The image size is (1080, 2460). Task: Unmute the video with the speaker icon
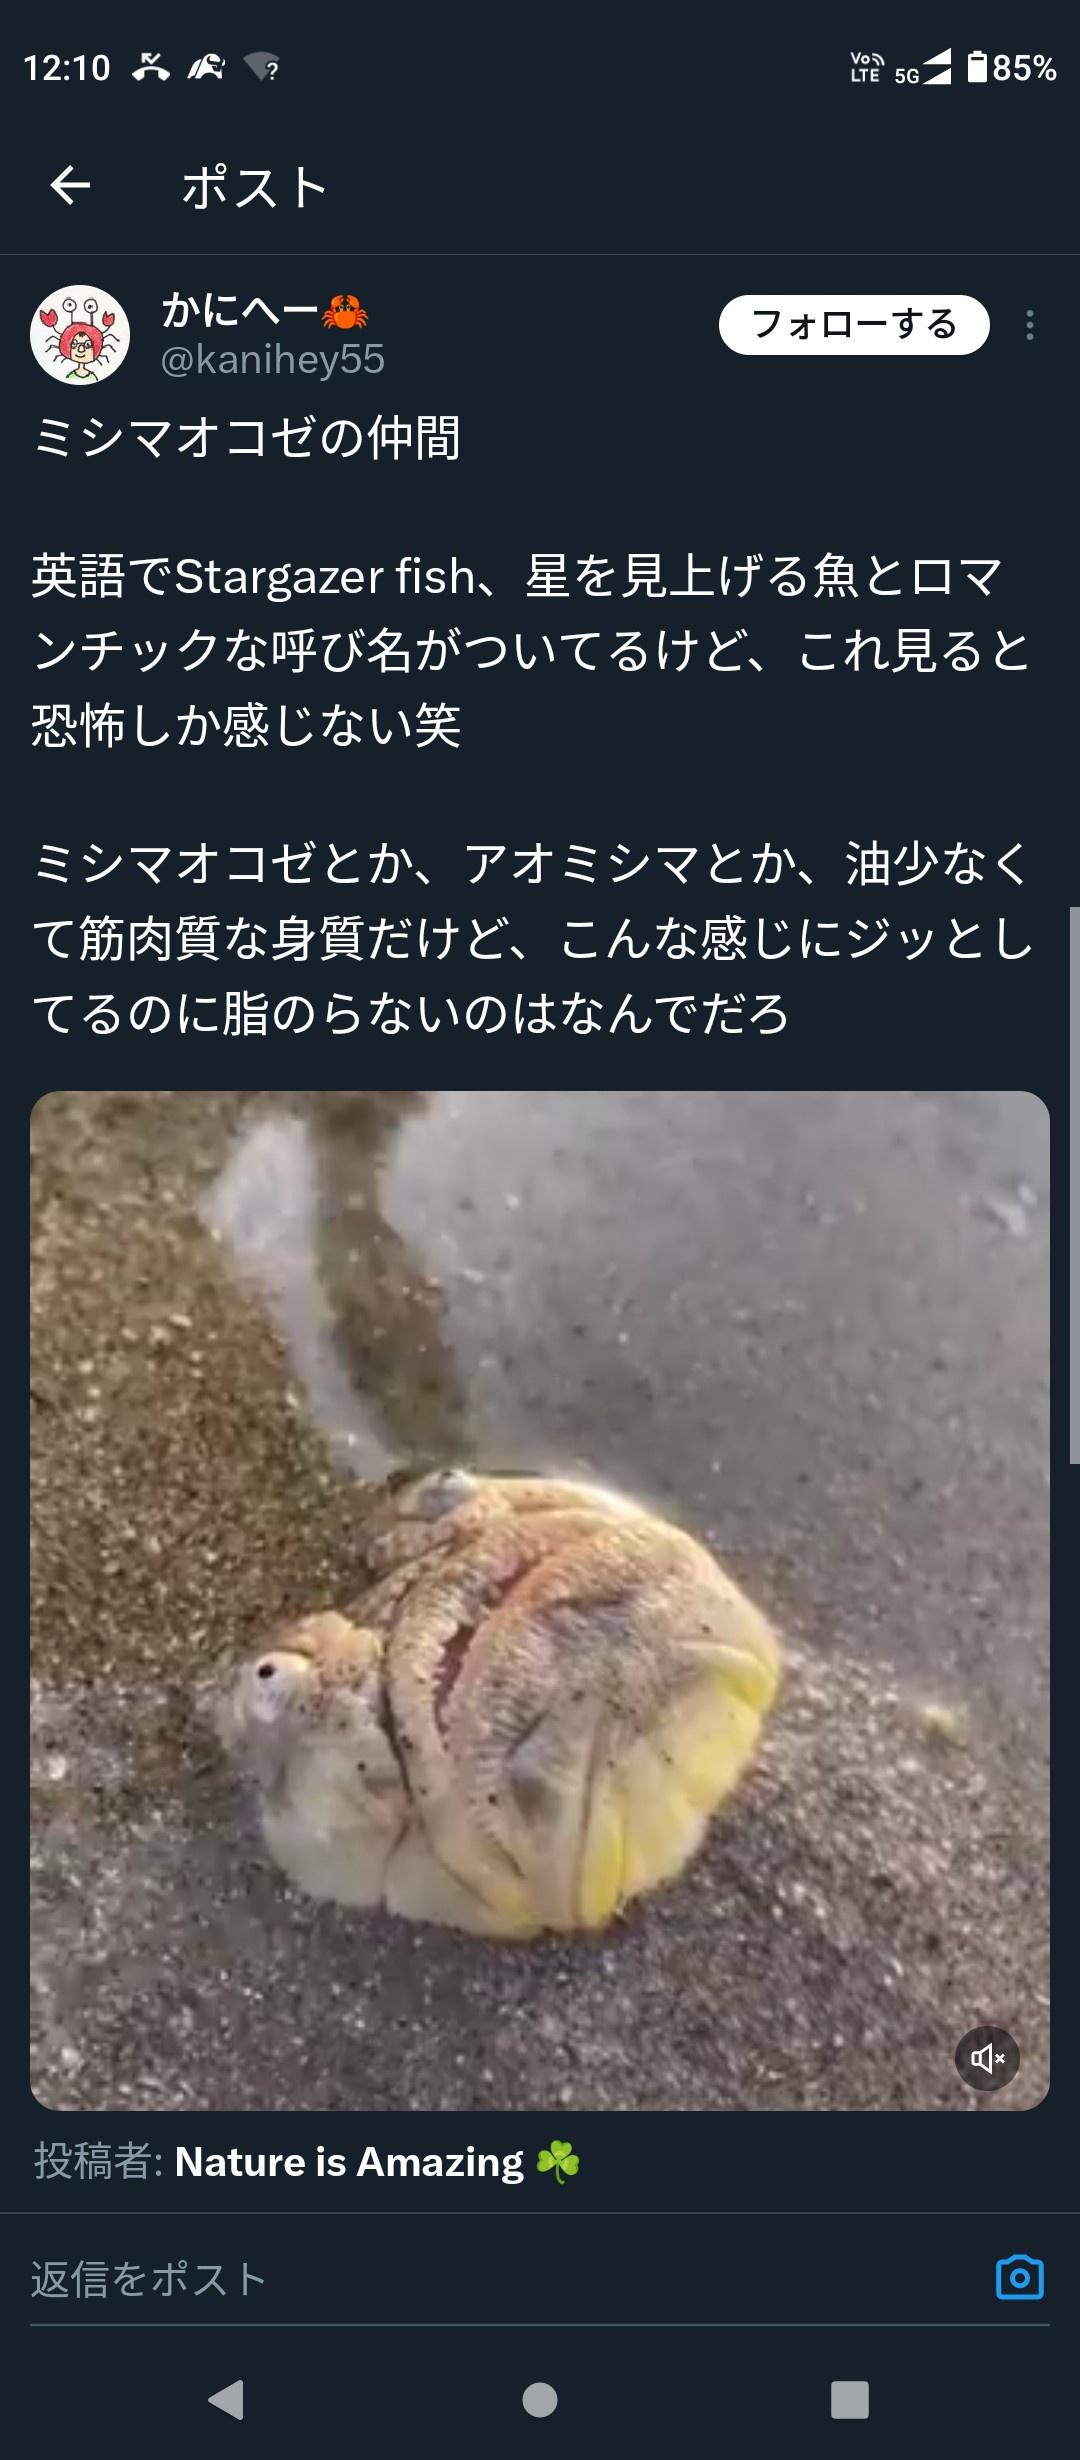point(987,2058)
